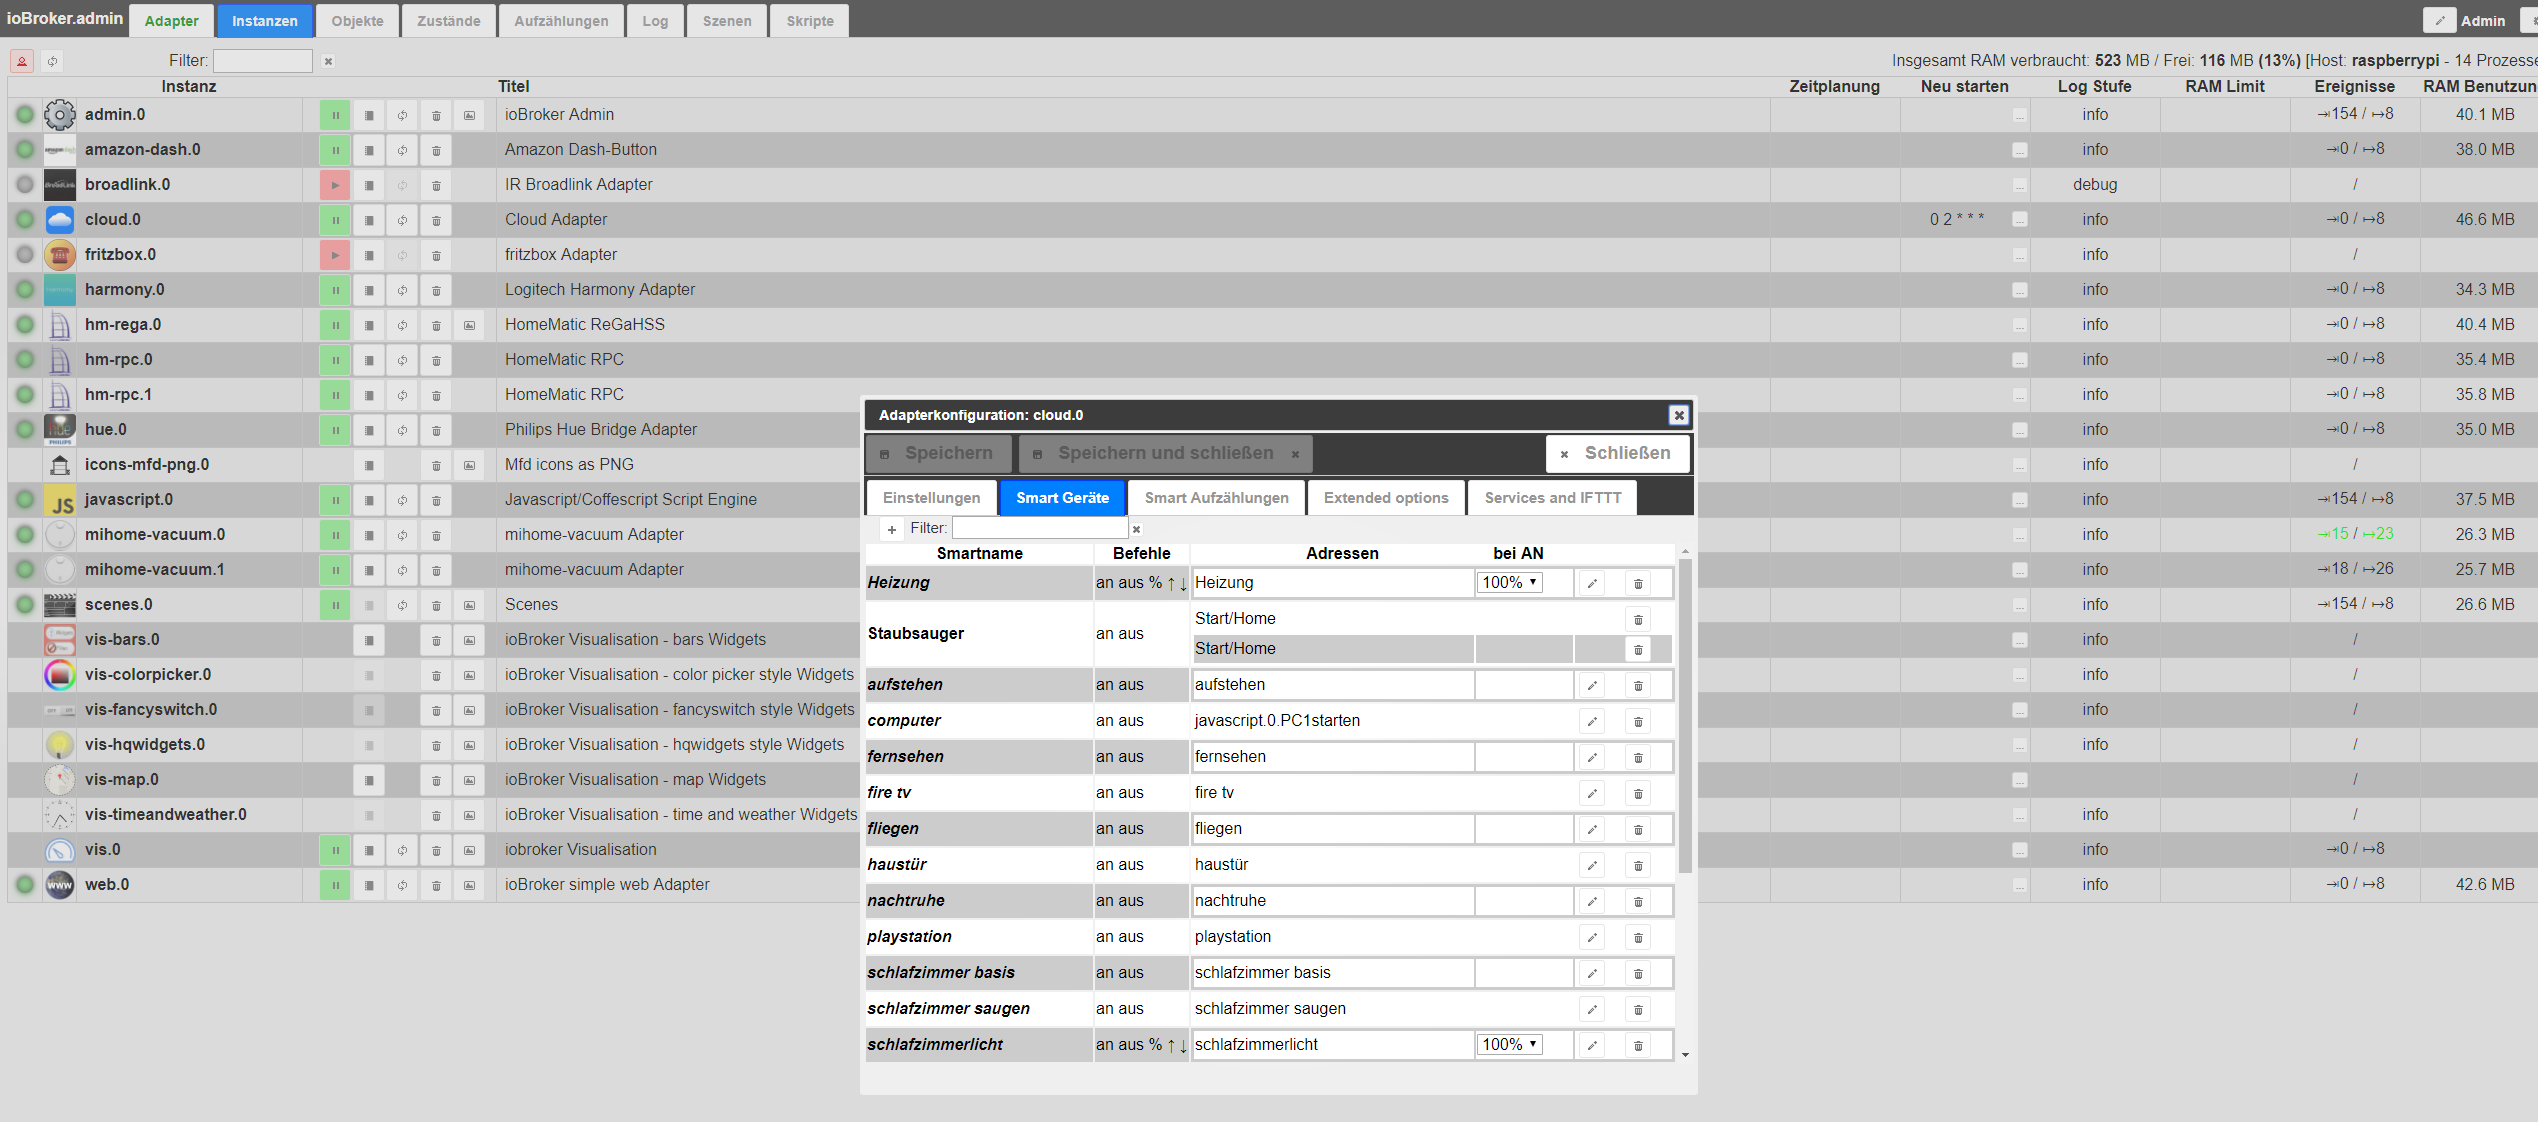Open settings of harmony.0 instance
2538x1122 pixels.
point(369,290)
